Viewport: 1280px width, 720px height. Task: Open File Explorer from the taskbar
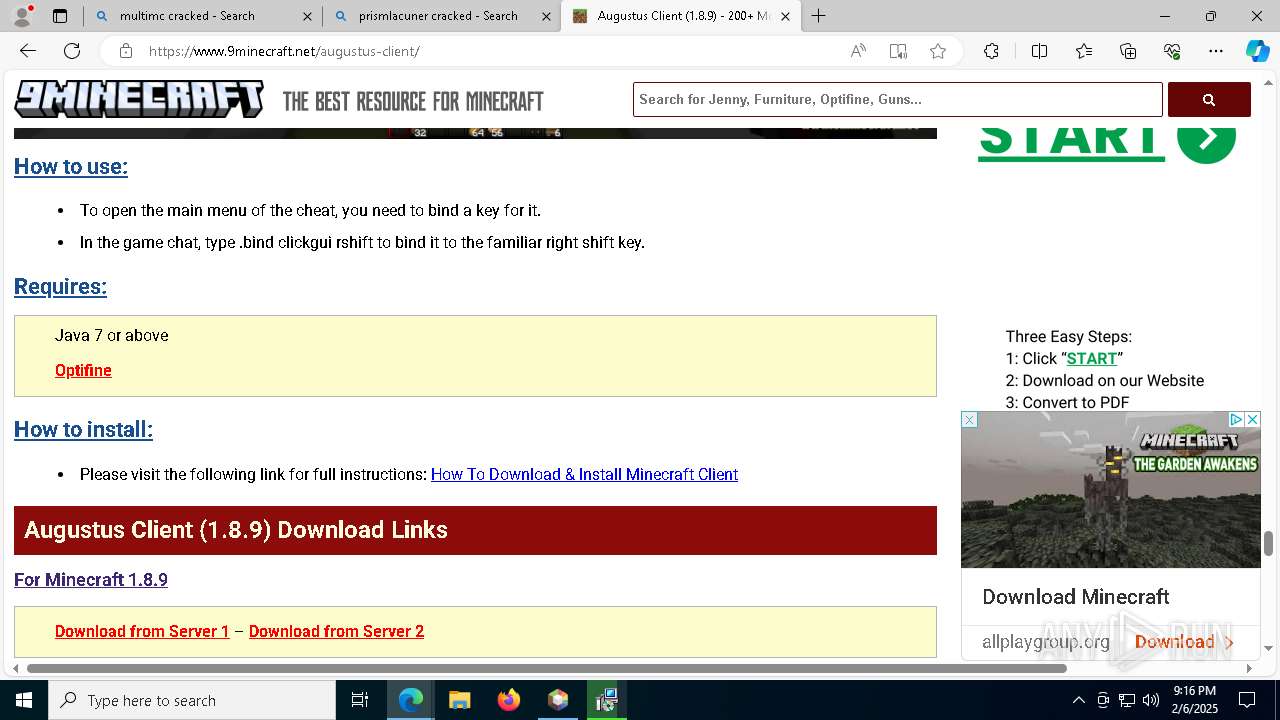[x=459, y=700]
